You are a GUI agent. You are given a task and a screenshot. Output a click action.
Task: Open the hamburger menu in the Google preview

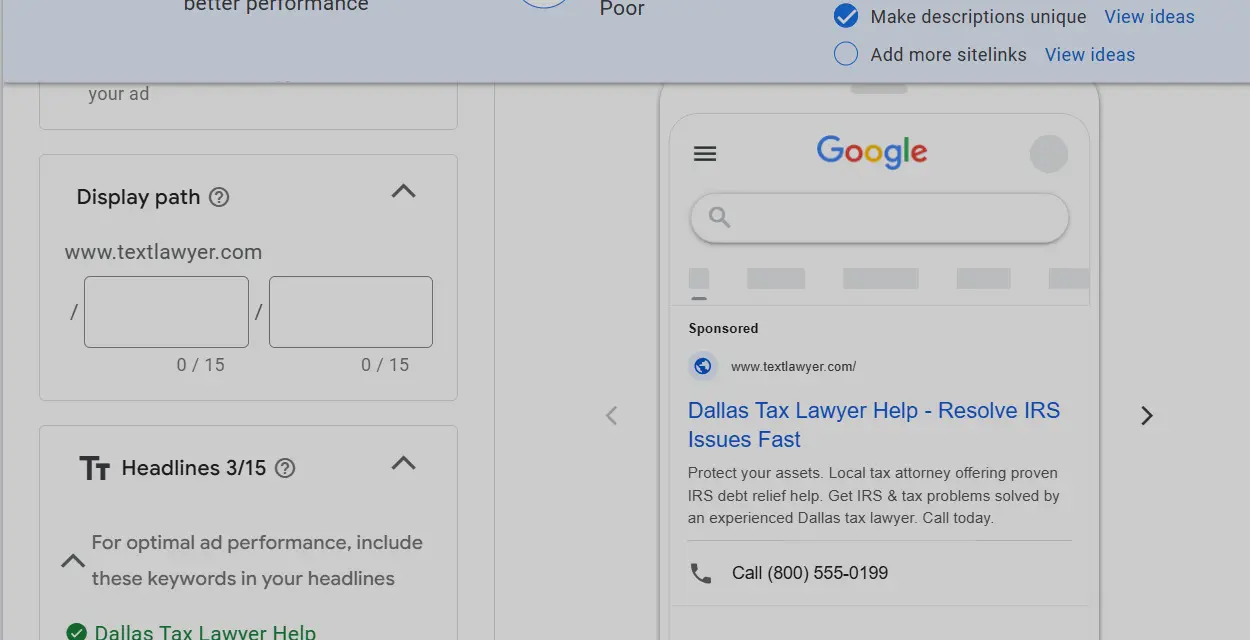point(704,153)
